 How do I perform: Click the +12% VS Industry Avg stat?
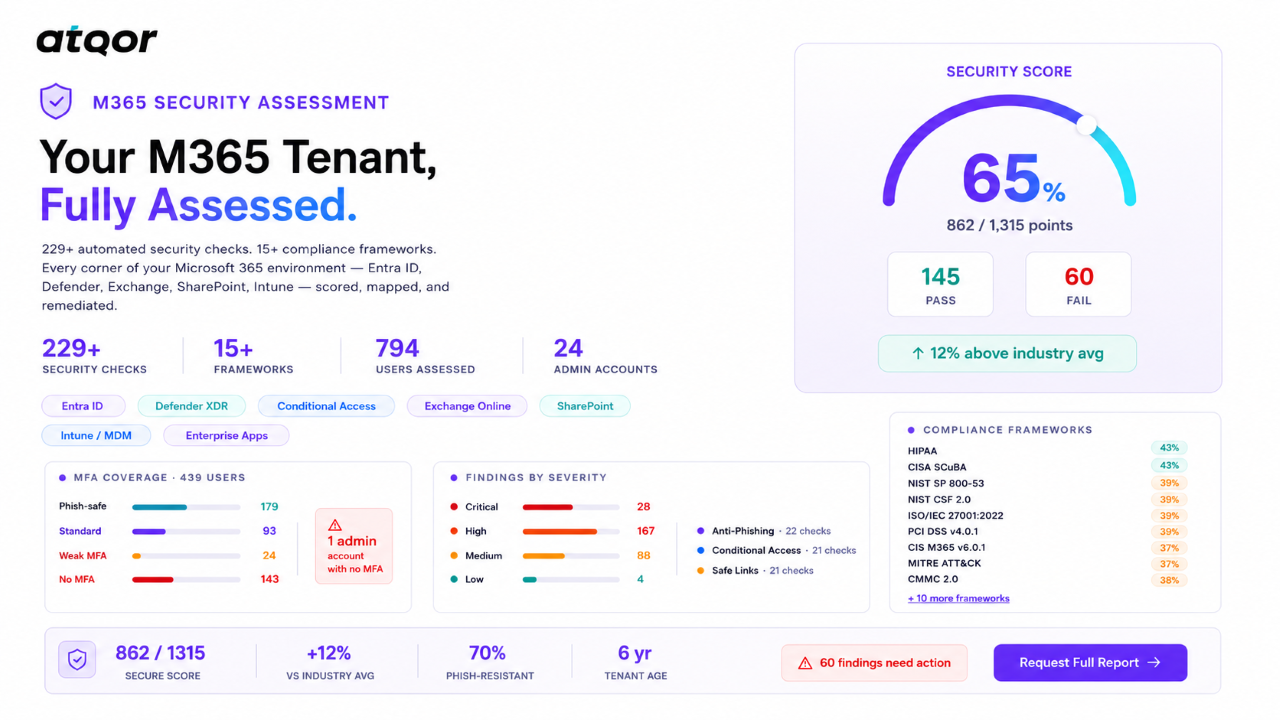click(330, 662)
